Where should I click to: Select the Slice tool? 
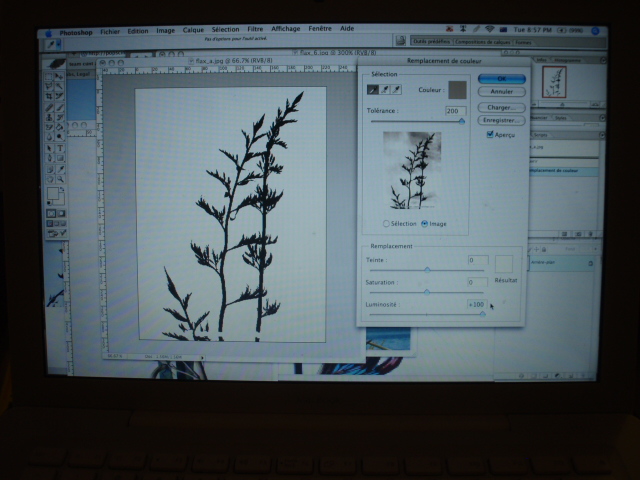pyautogui.click(x=60, y=97)
